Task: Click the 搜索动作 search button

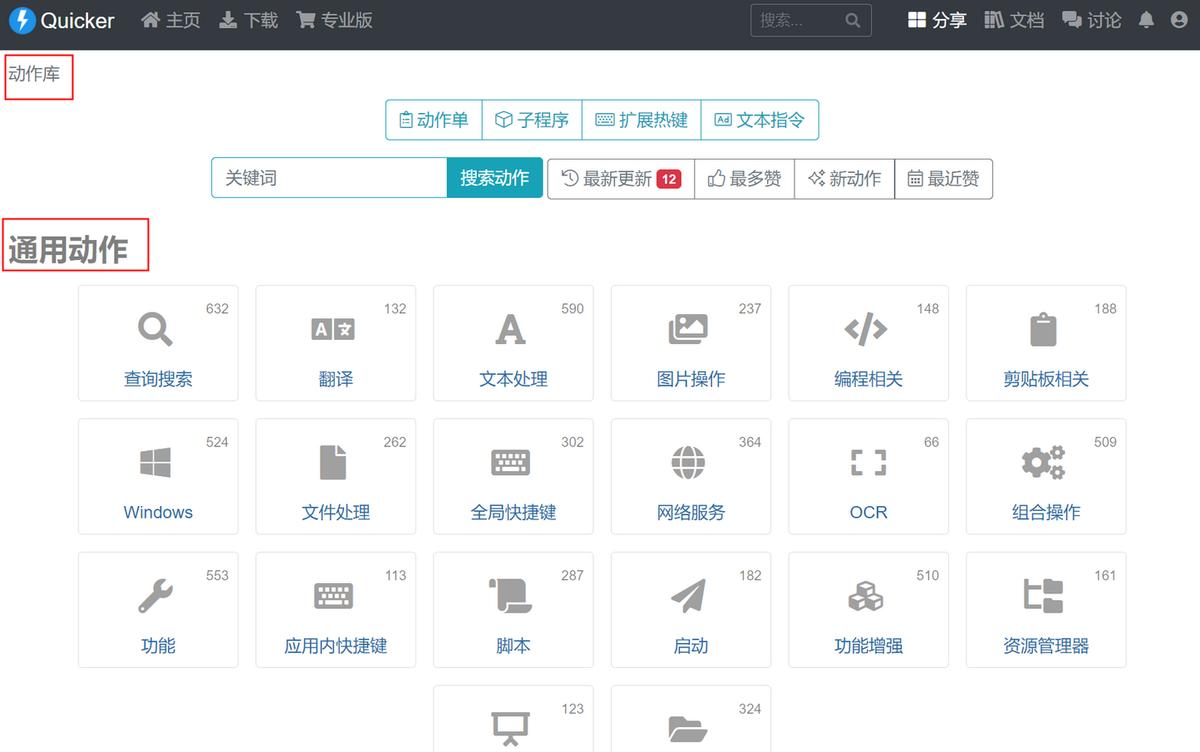Action: pyautogui.click(x=494, y=178)
